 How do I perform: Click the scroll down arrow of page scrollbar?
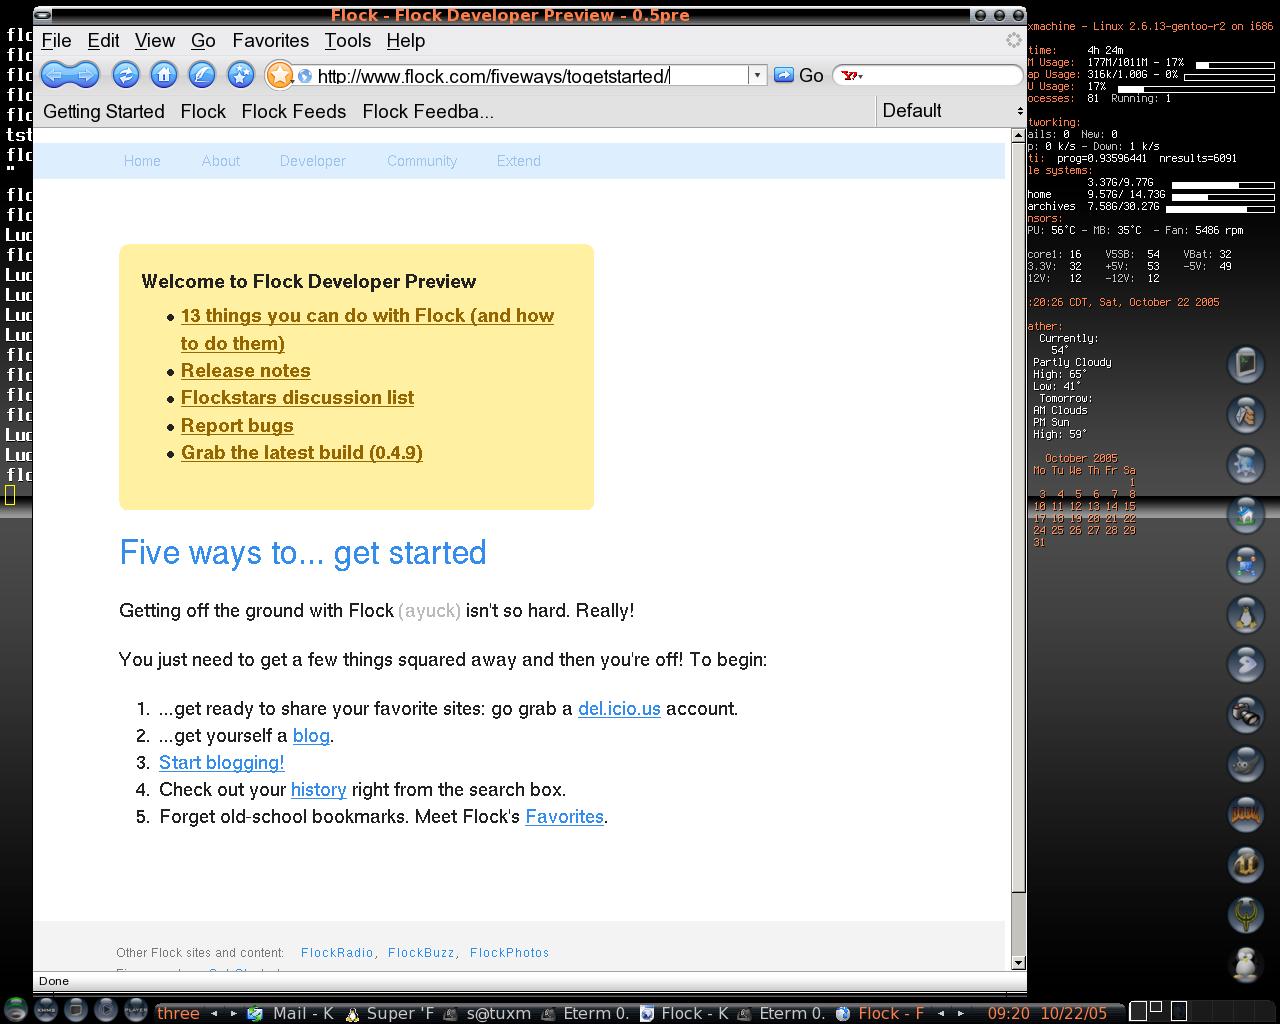[1019, 962]
